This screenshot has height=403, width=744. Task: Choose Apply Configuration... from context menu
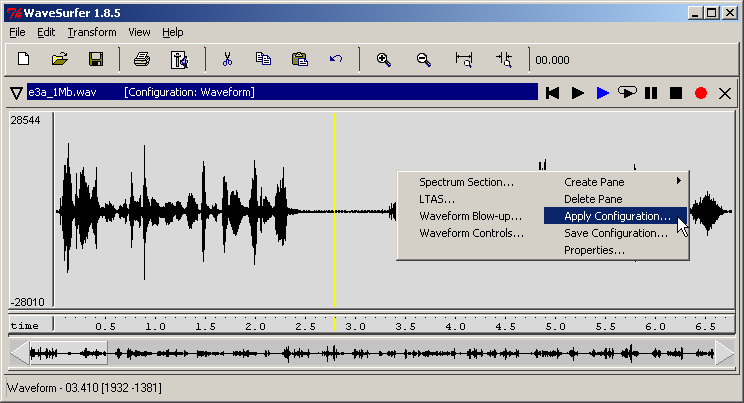pos(615,216)
